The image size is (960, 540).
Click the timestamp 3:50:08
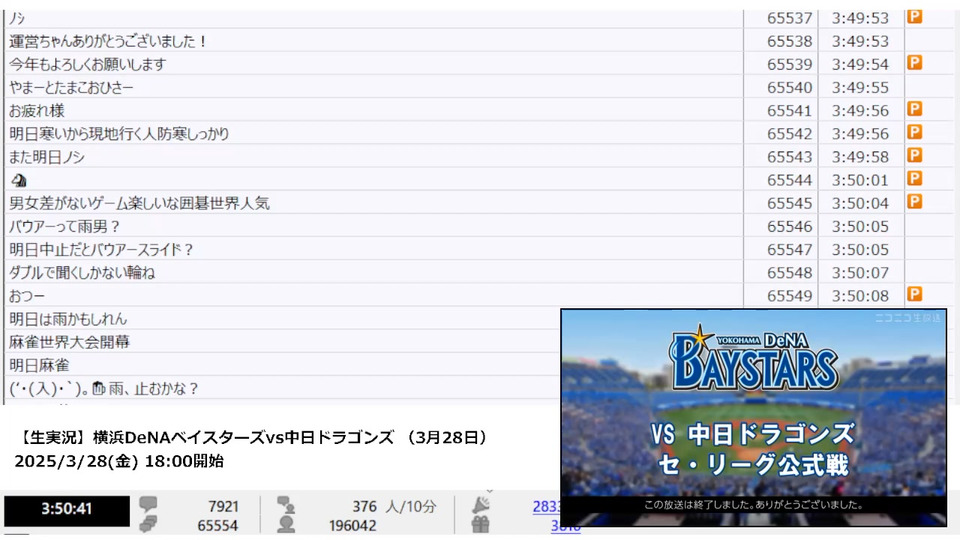860,296
